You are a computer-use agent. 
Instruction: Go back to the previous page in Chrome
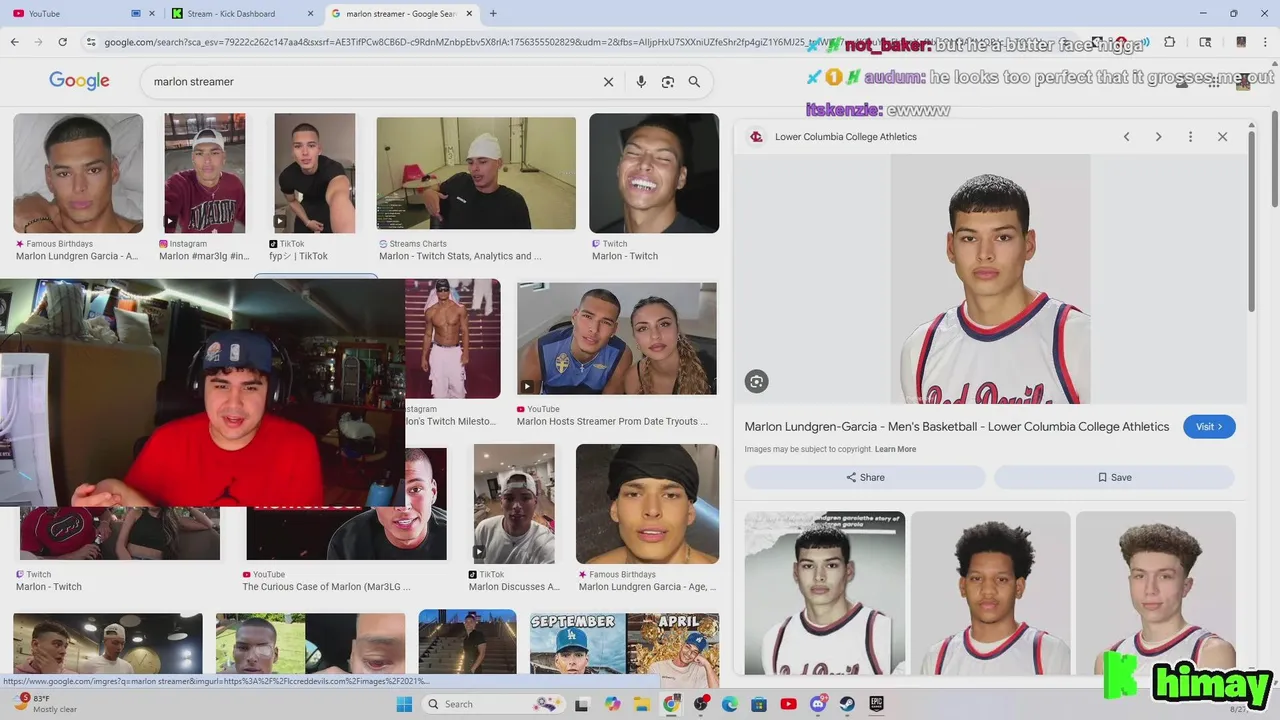pyautogui.click(x=14, y=42)
